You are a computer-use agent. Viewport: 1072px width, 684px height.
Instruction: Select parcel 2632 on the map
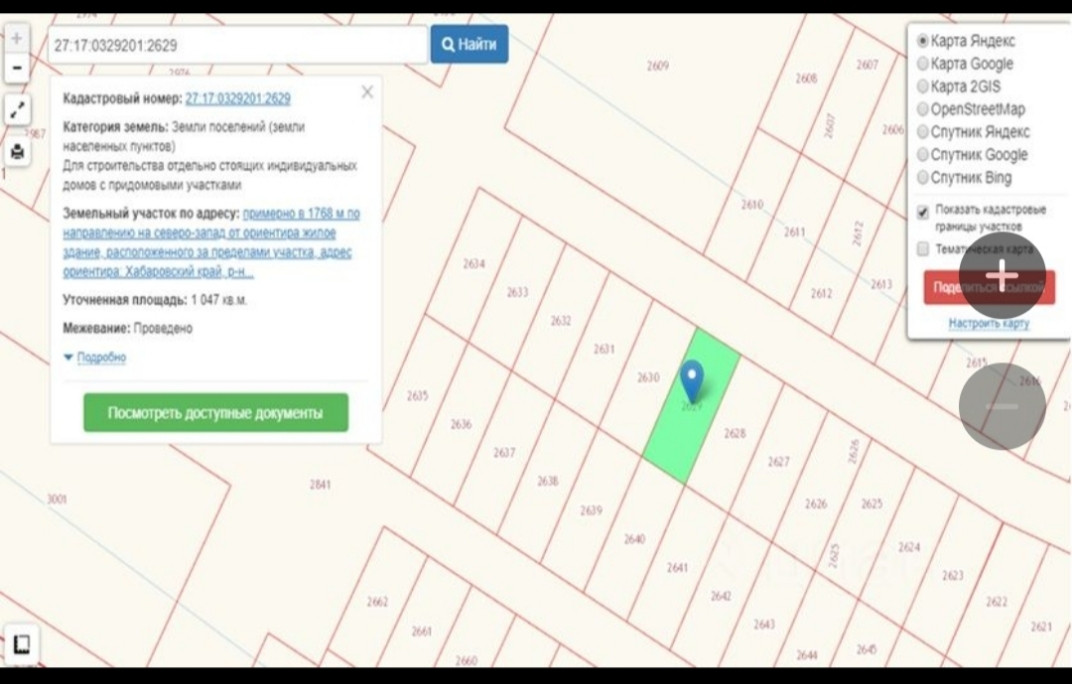[x=560, y=320]
